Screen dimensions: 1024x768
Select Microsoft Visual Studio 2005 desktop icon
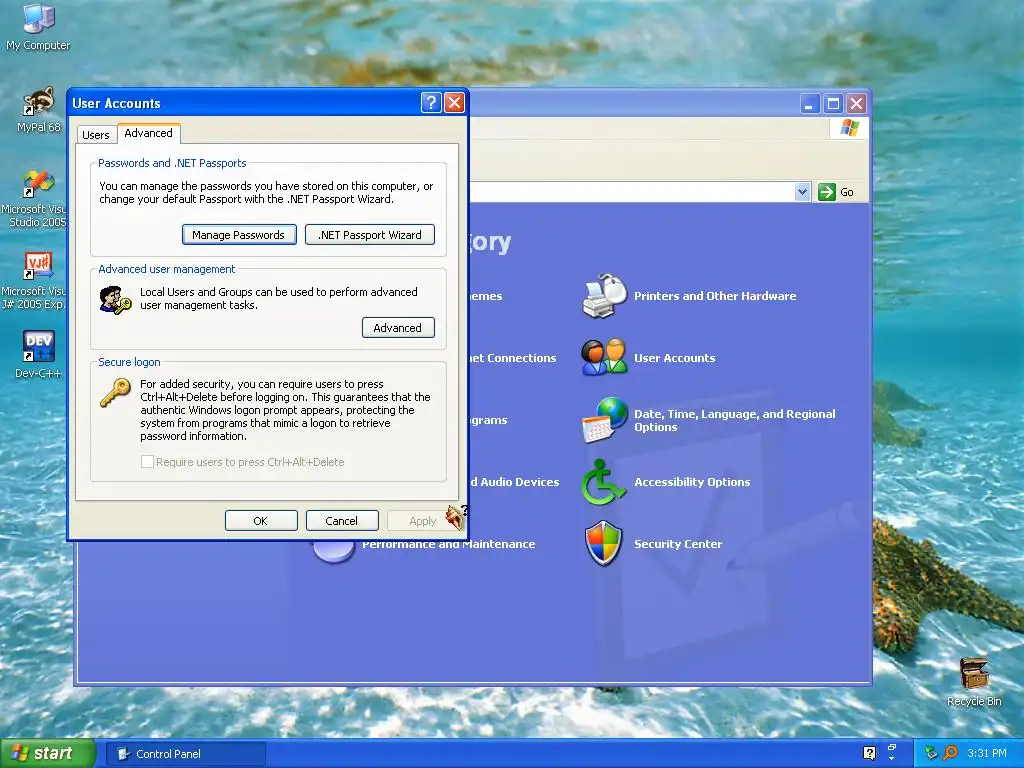pos(36,198)
